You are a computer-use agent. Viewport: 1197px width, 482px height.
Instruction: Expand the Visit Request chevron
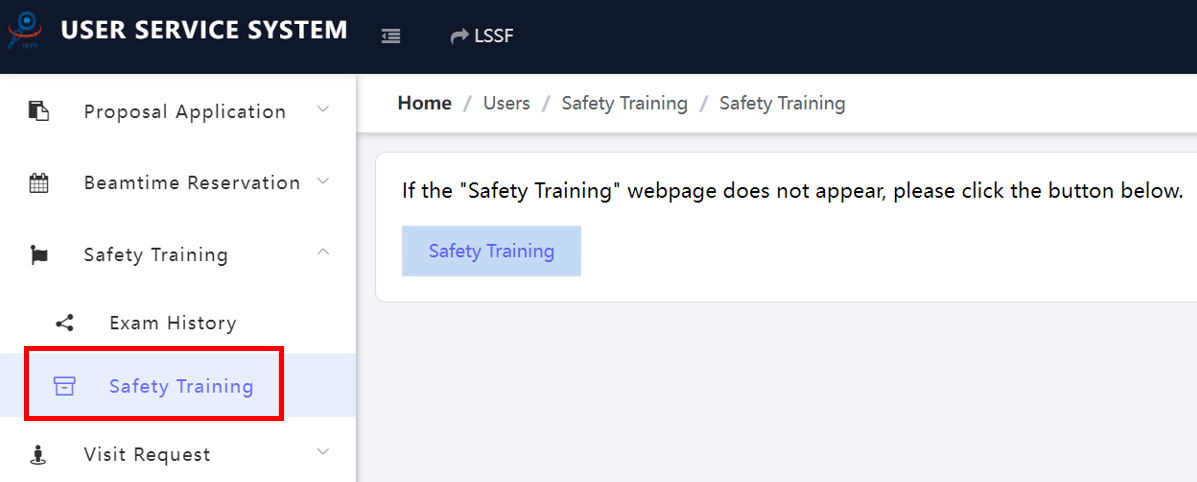(323, 452)
